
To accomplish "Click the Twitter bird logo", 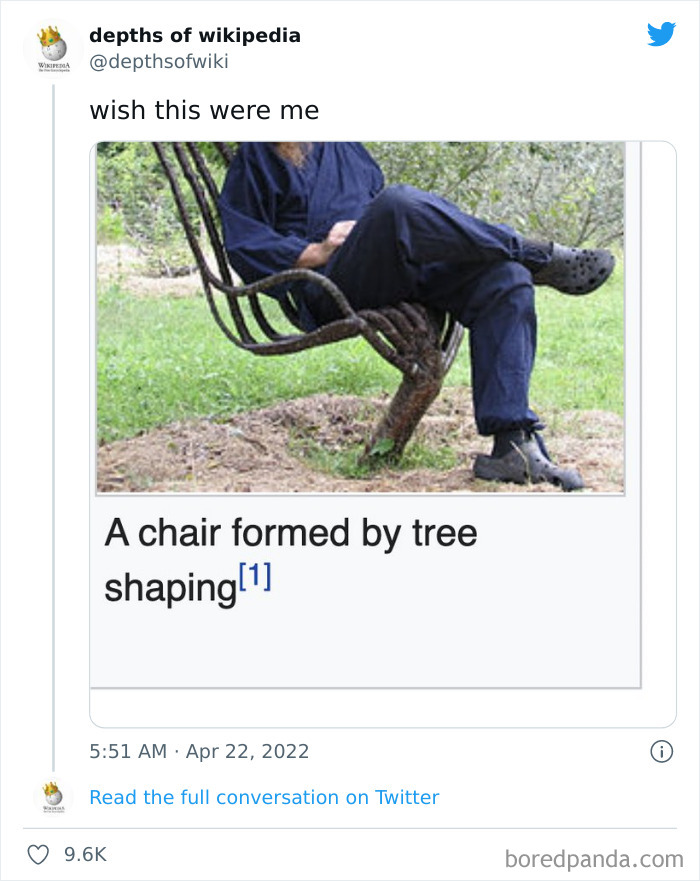I will tap(661, 35).
